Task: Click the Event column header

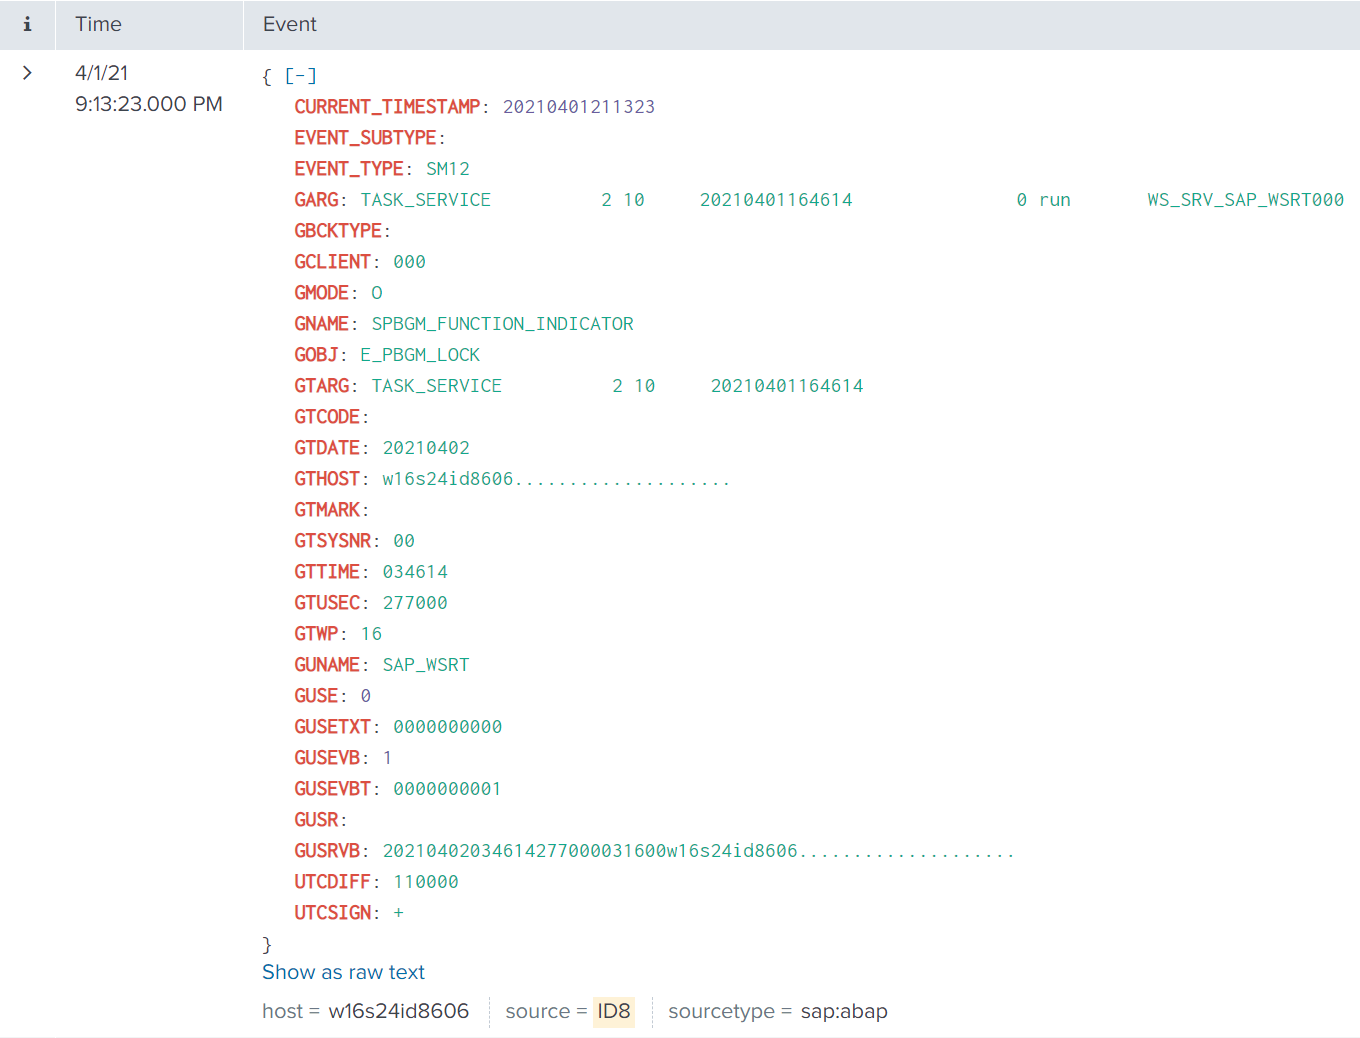Action: 289,24
